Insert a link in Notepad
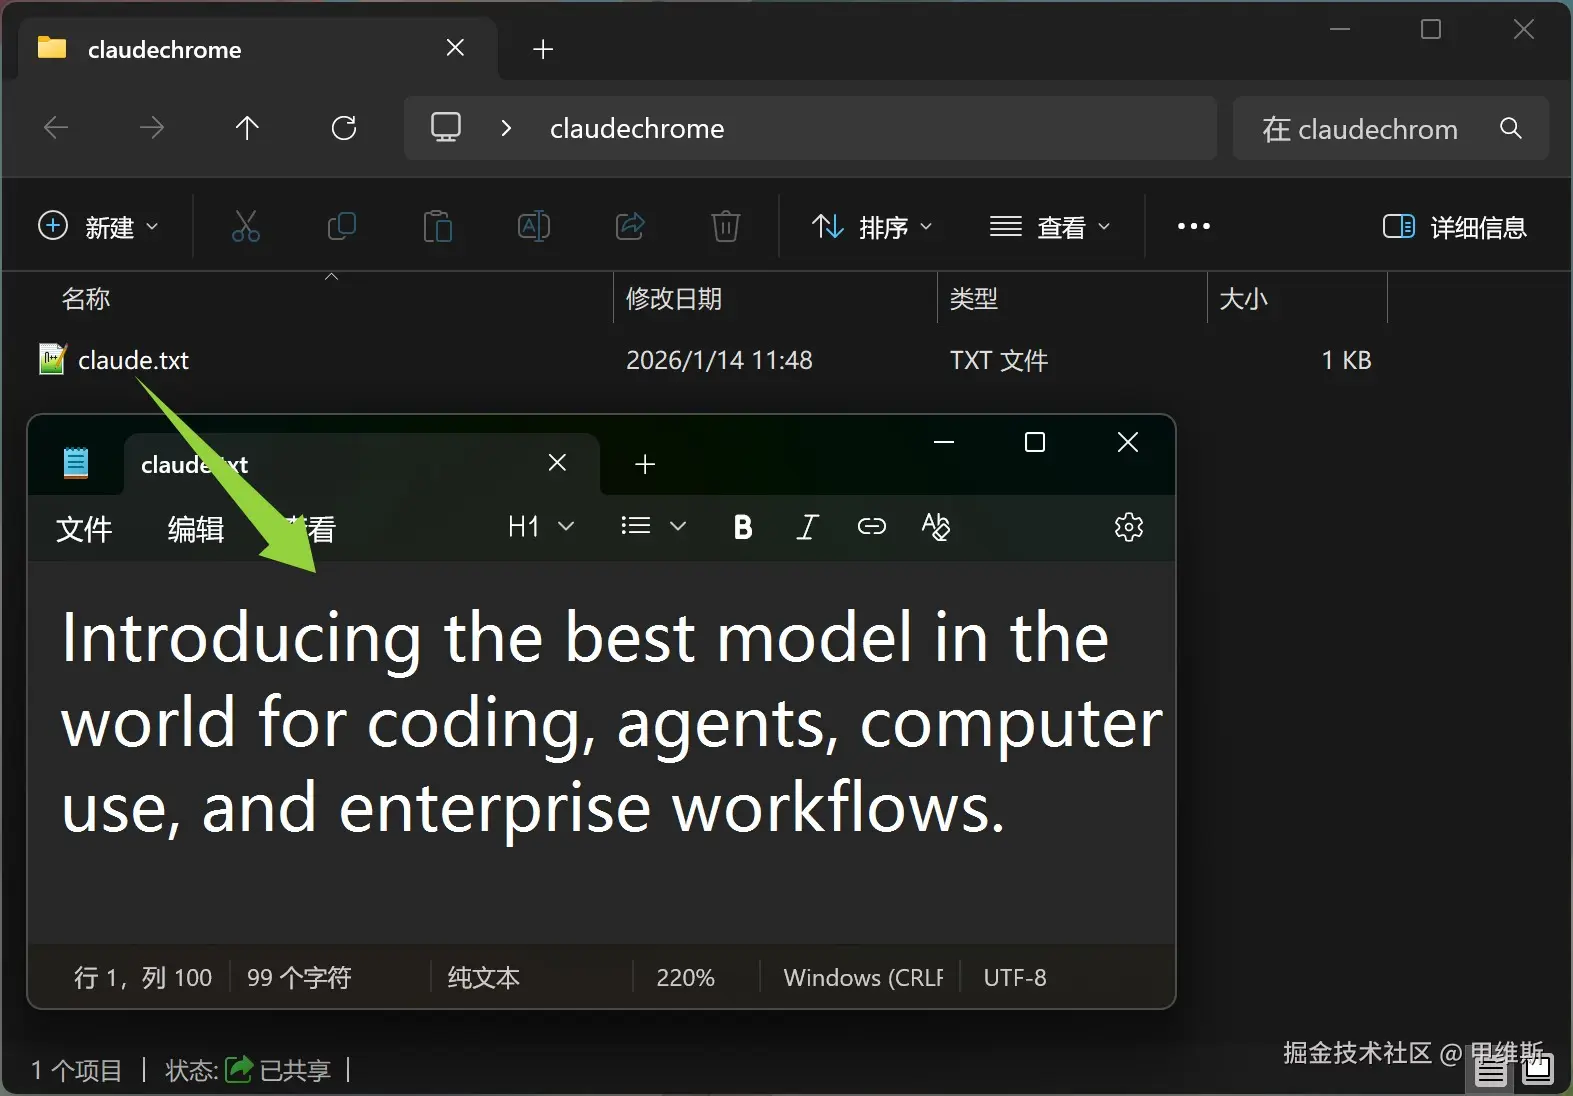Image resolution: width=1573 pixels, height=1096 pixels. pyautogui.click(x=872, y=527)
